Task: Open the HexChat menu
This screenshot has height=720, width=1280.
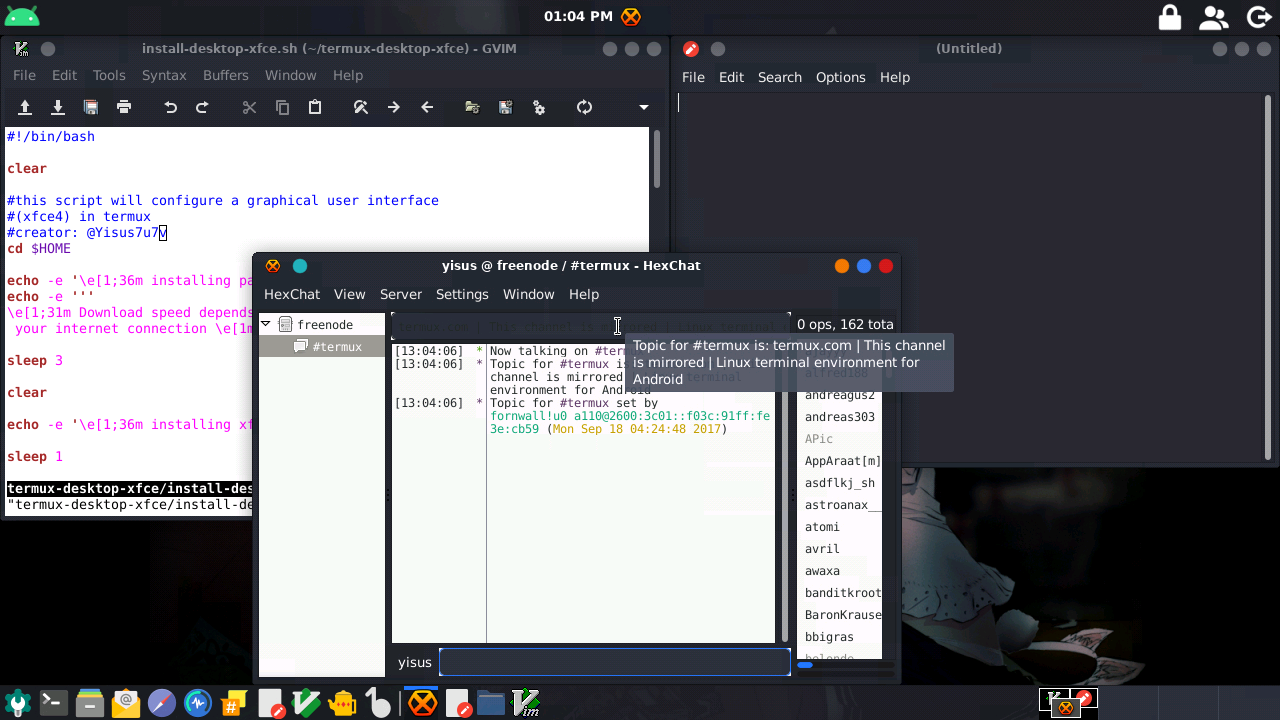Action: 292,294
